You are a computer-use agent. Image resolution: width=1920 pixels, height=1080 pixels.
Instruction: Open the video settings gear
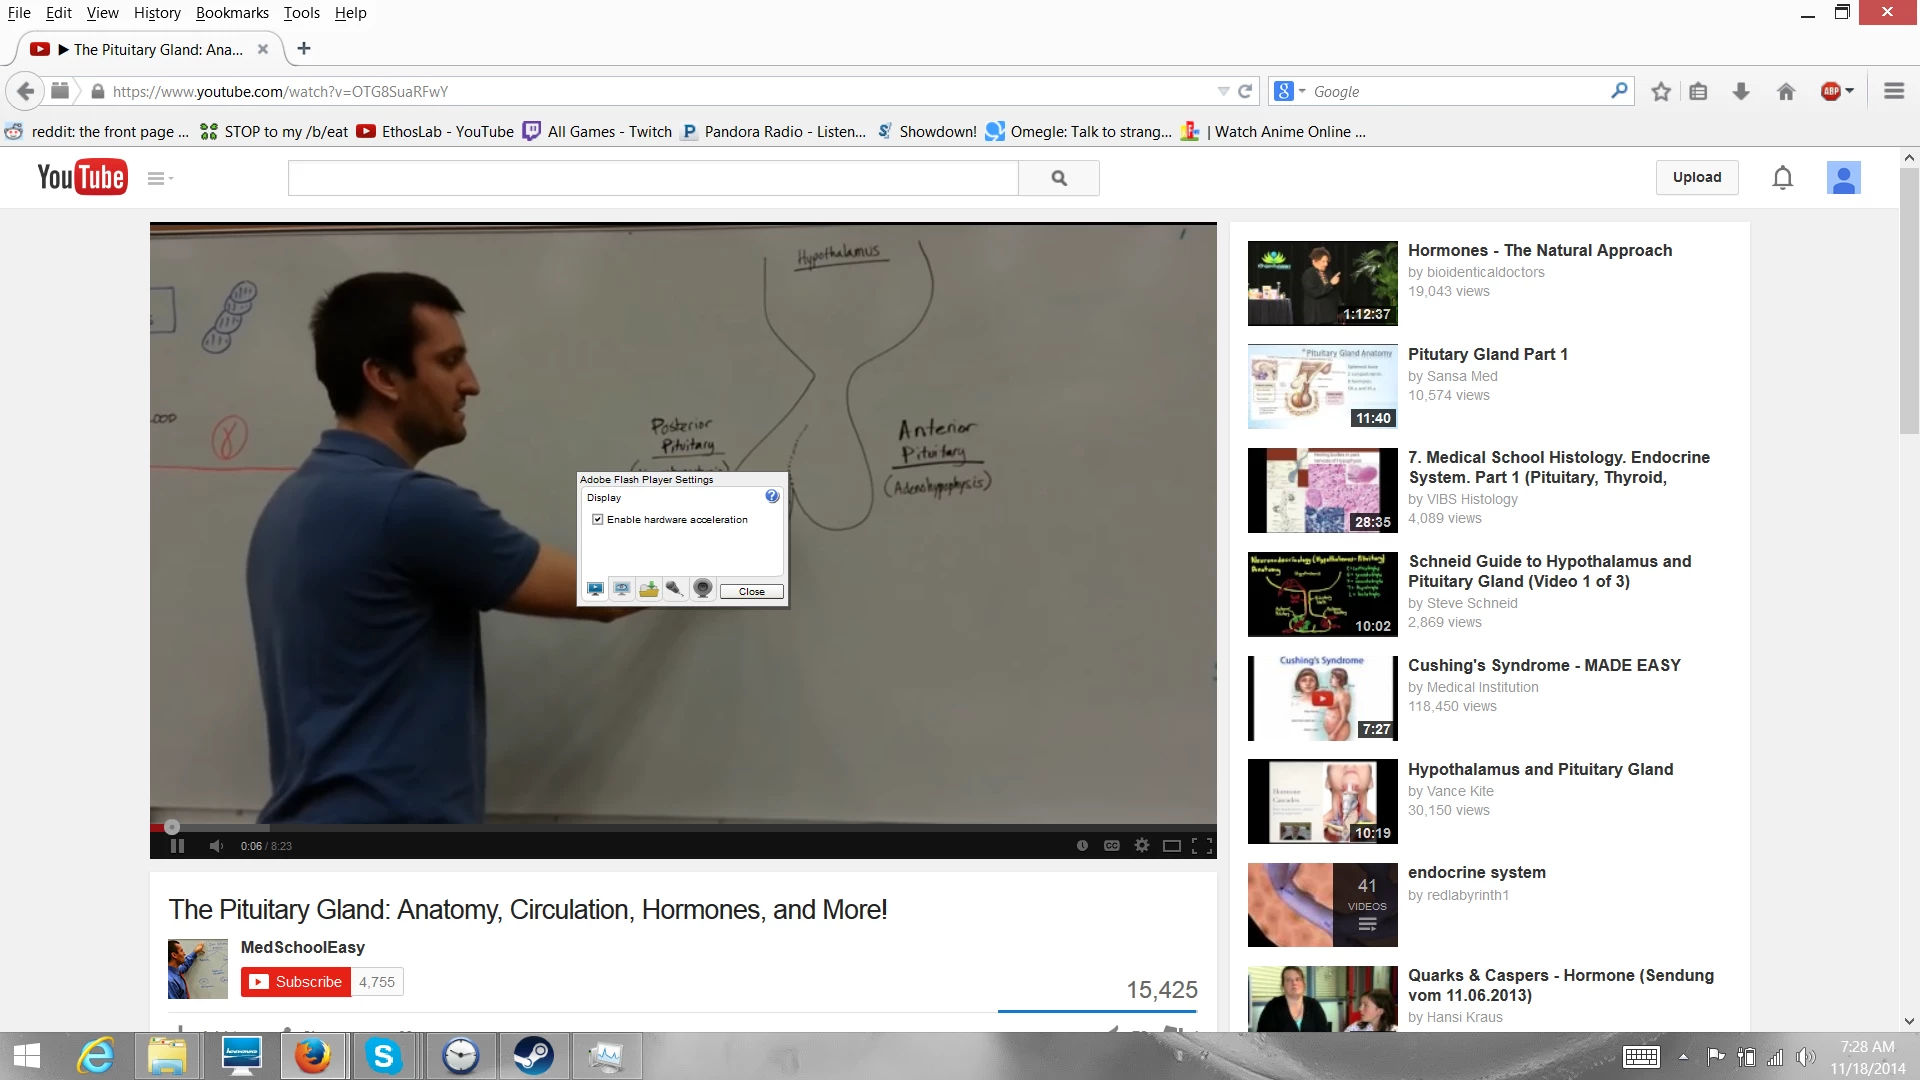[1142, 846]
